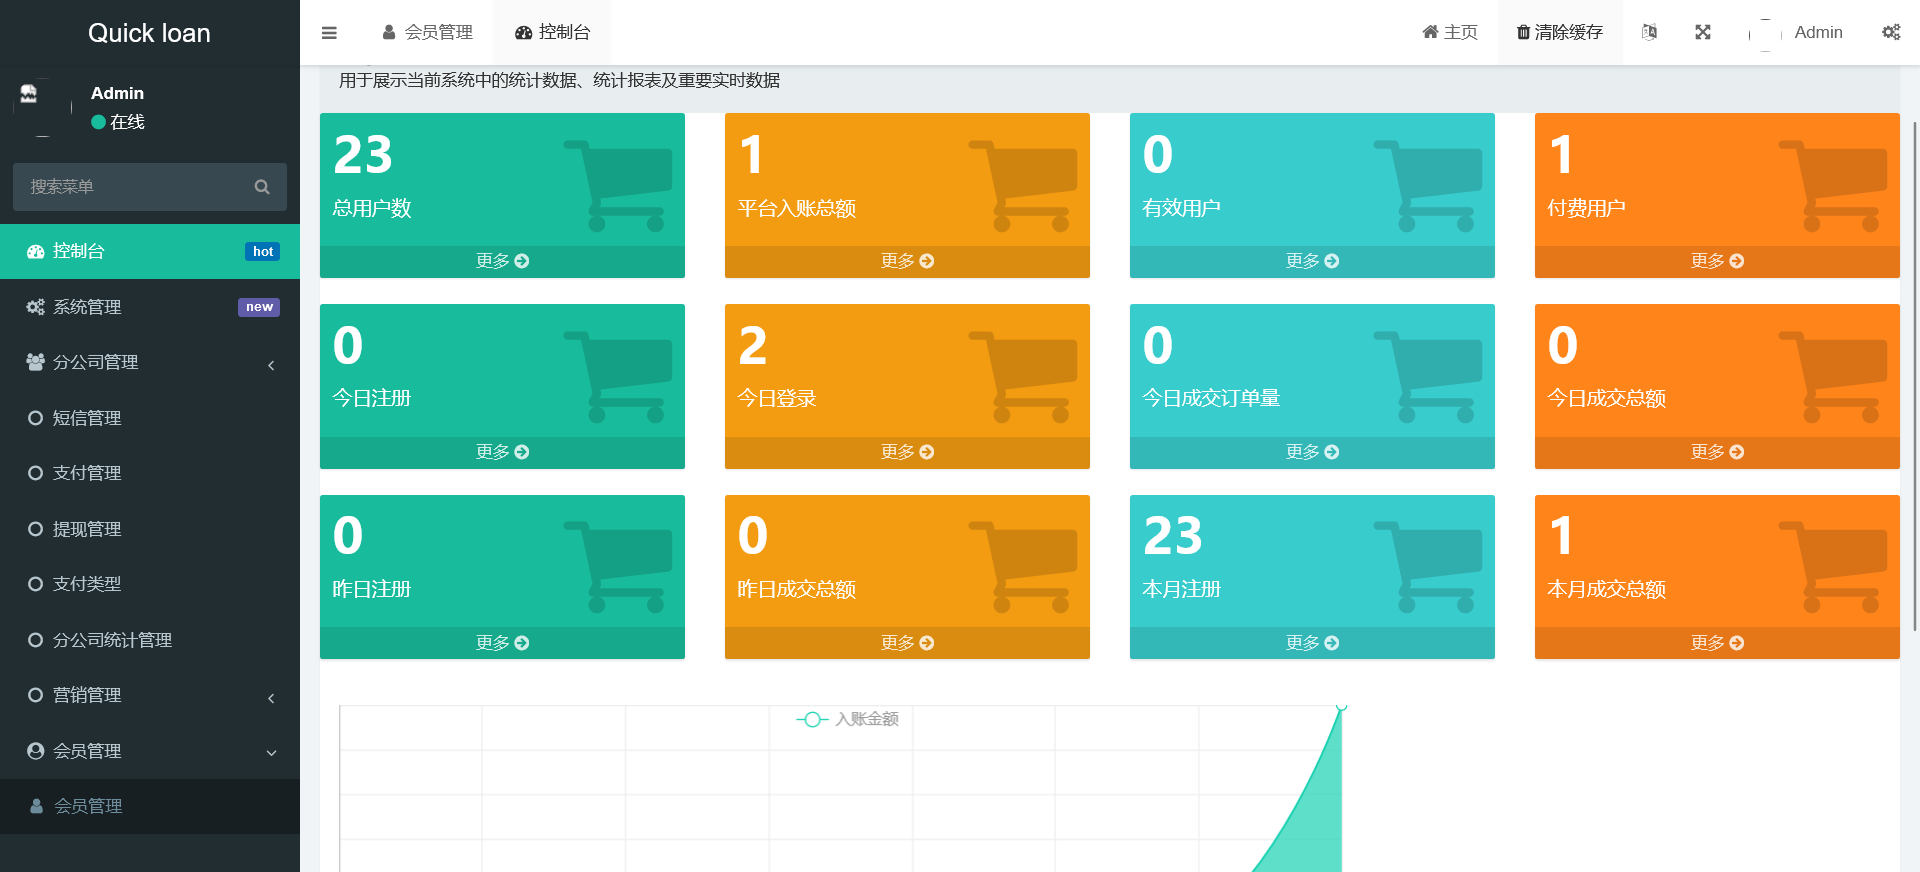Click 更多 under the 今日登录 card
The height and width of the screenshot is (872, 1920).
[x=907, y=452]
